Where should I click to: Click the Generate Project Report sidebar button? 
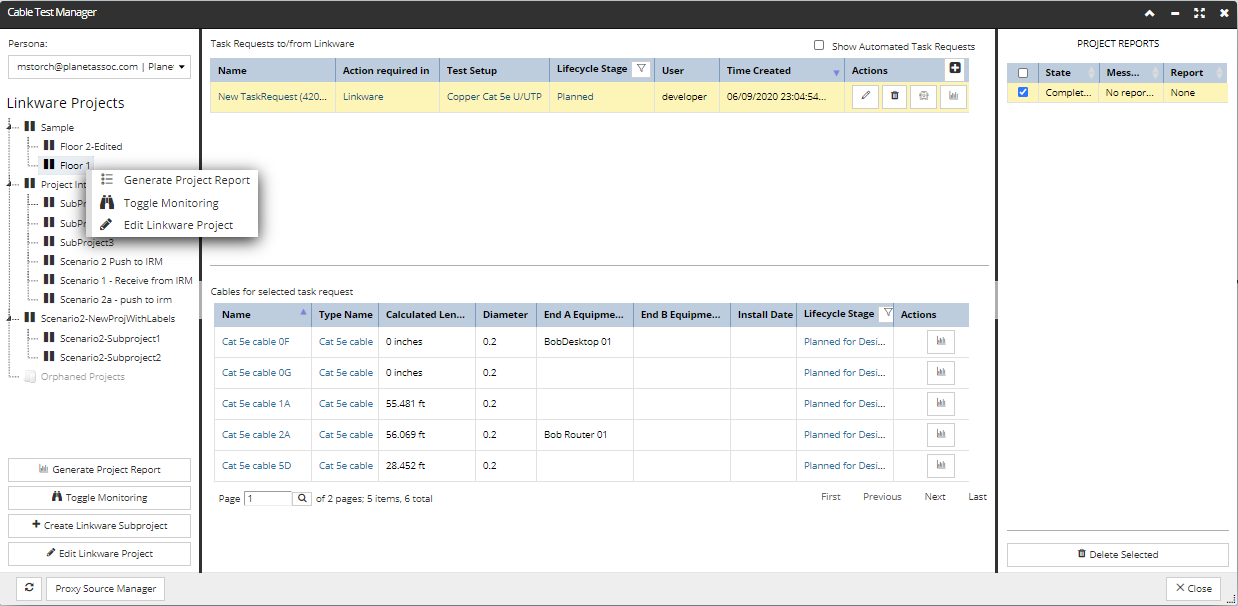point(99,470)
